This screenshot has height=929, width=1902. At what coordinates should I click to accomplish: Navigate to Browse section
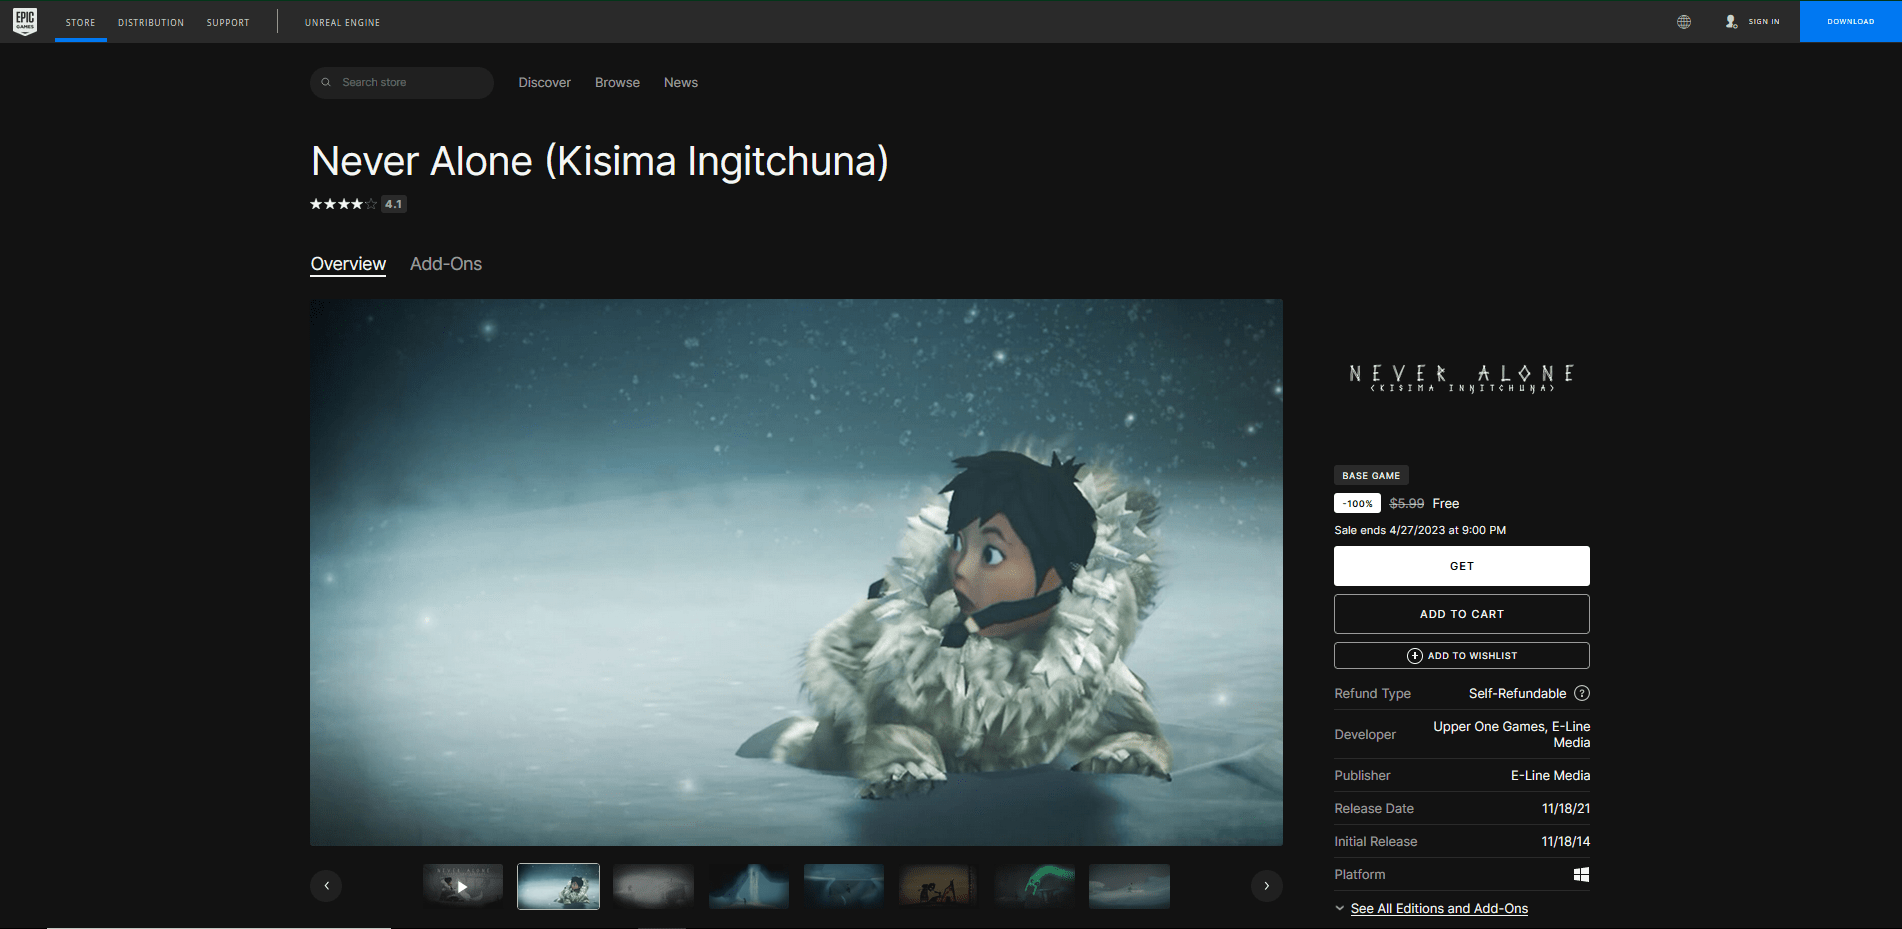tap(617, 83)
